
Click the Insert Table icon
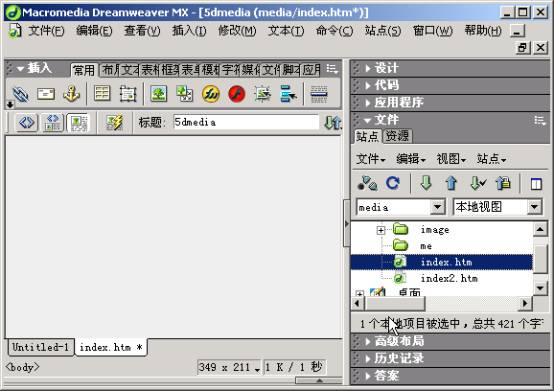tap(102, 94)
